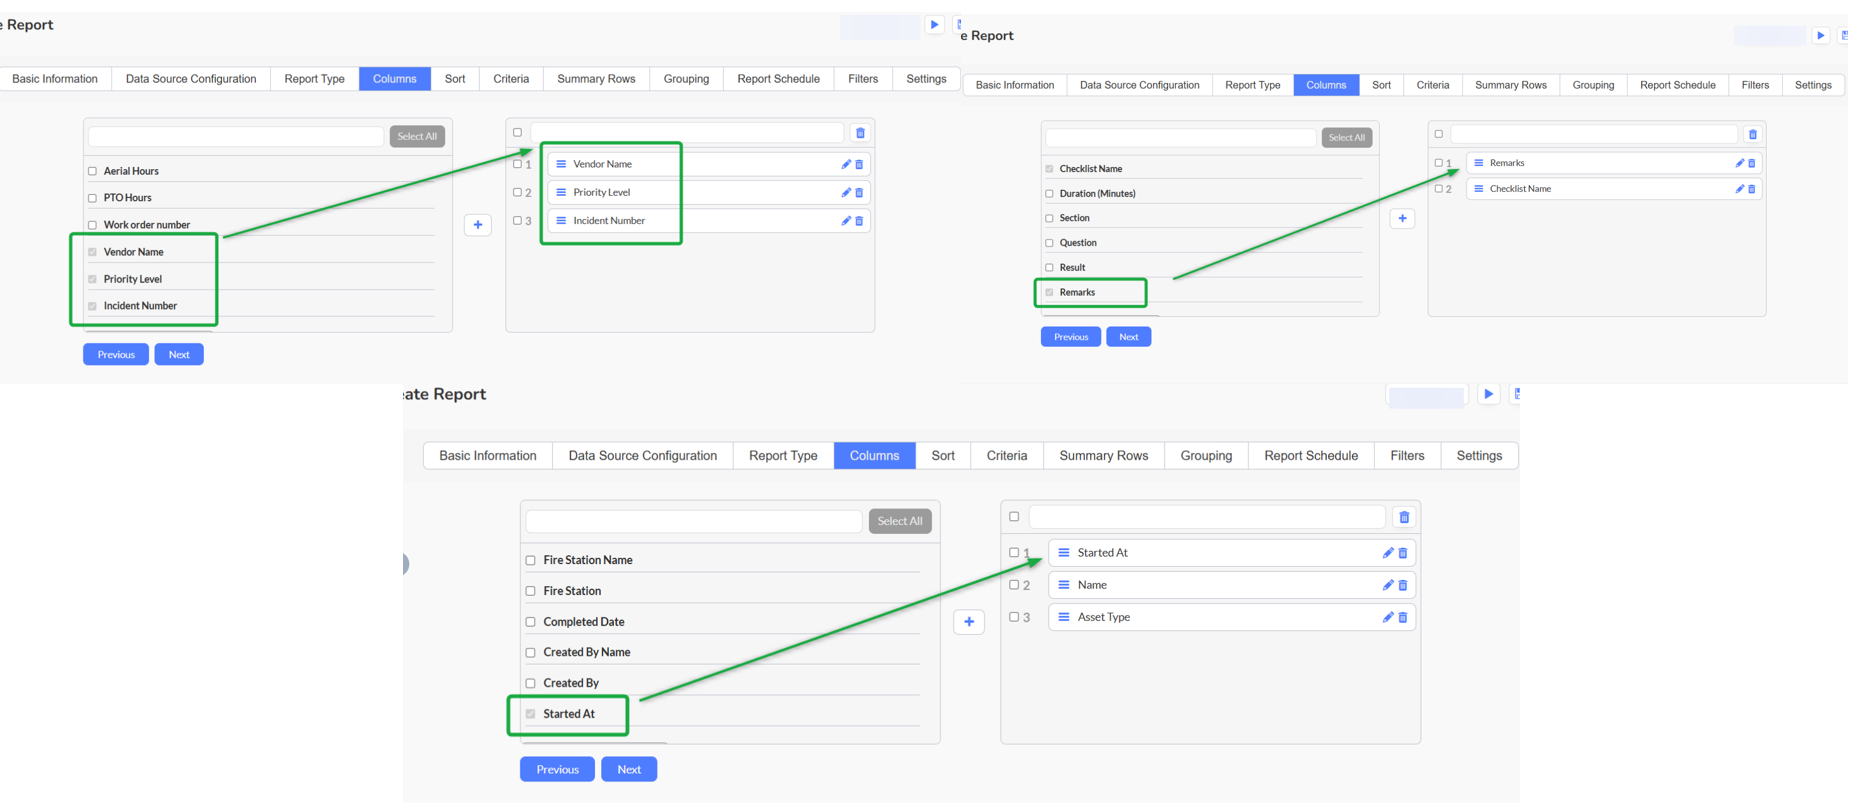Focus the search field above Fire Station Name
Image resolution: width=1868 pixels, height=807 pixels.
point(693,521)
